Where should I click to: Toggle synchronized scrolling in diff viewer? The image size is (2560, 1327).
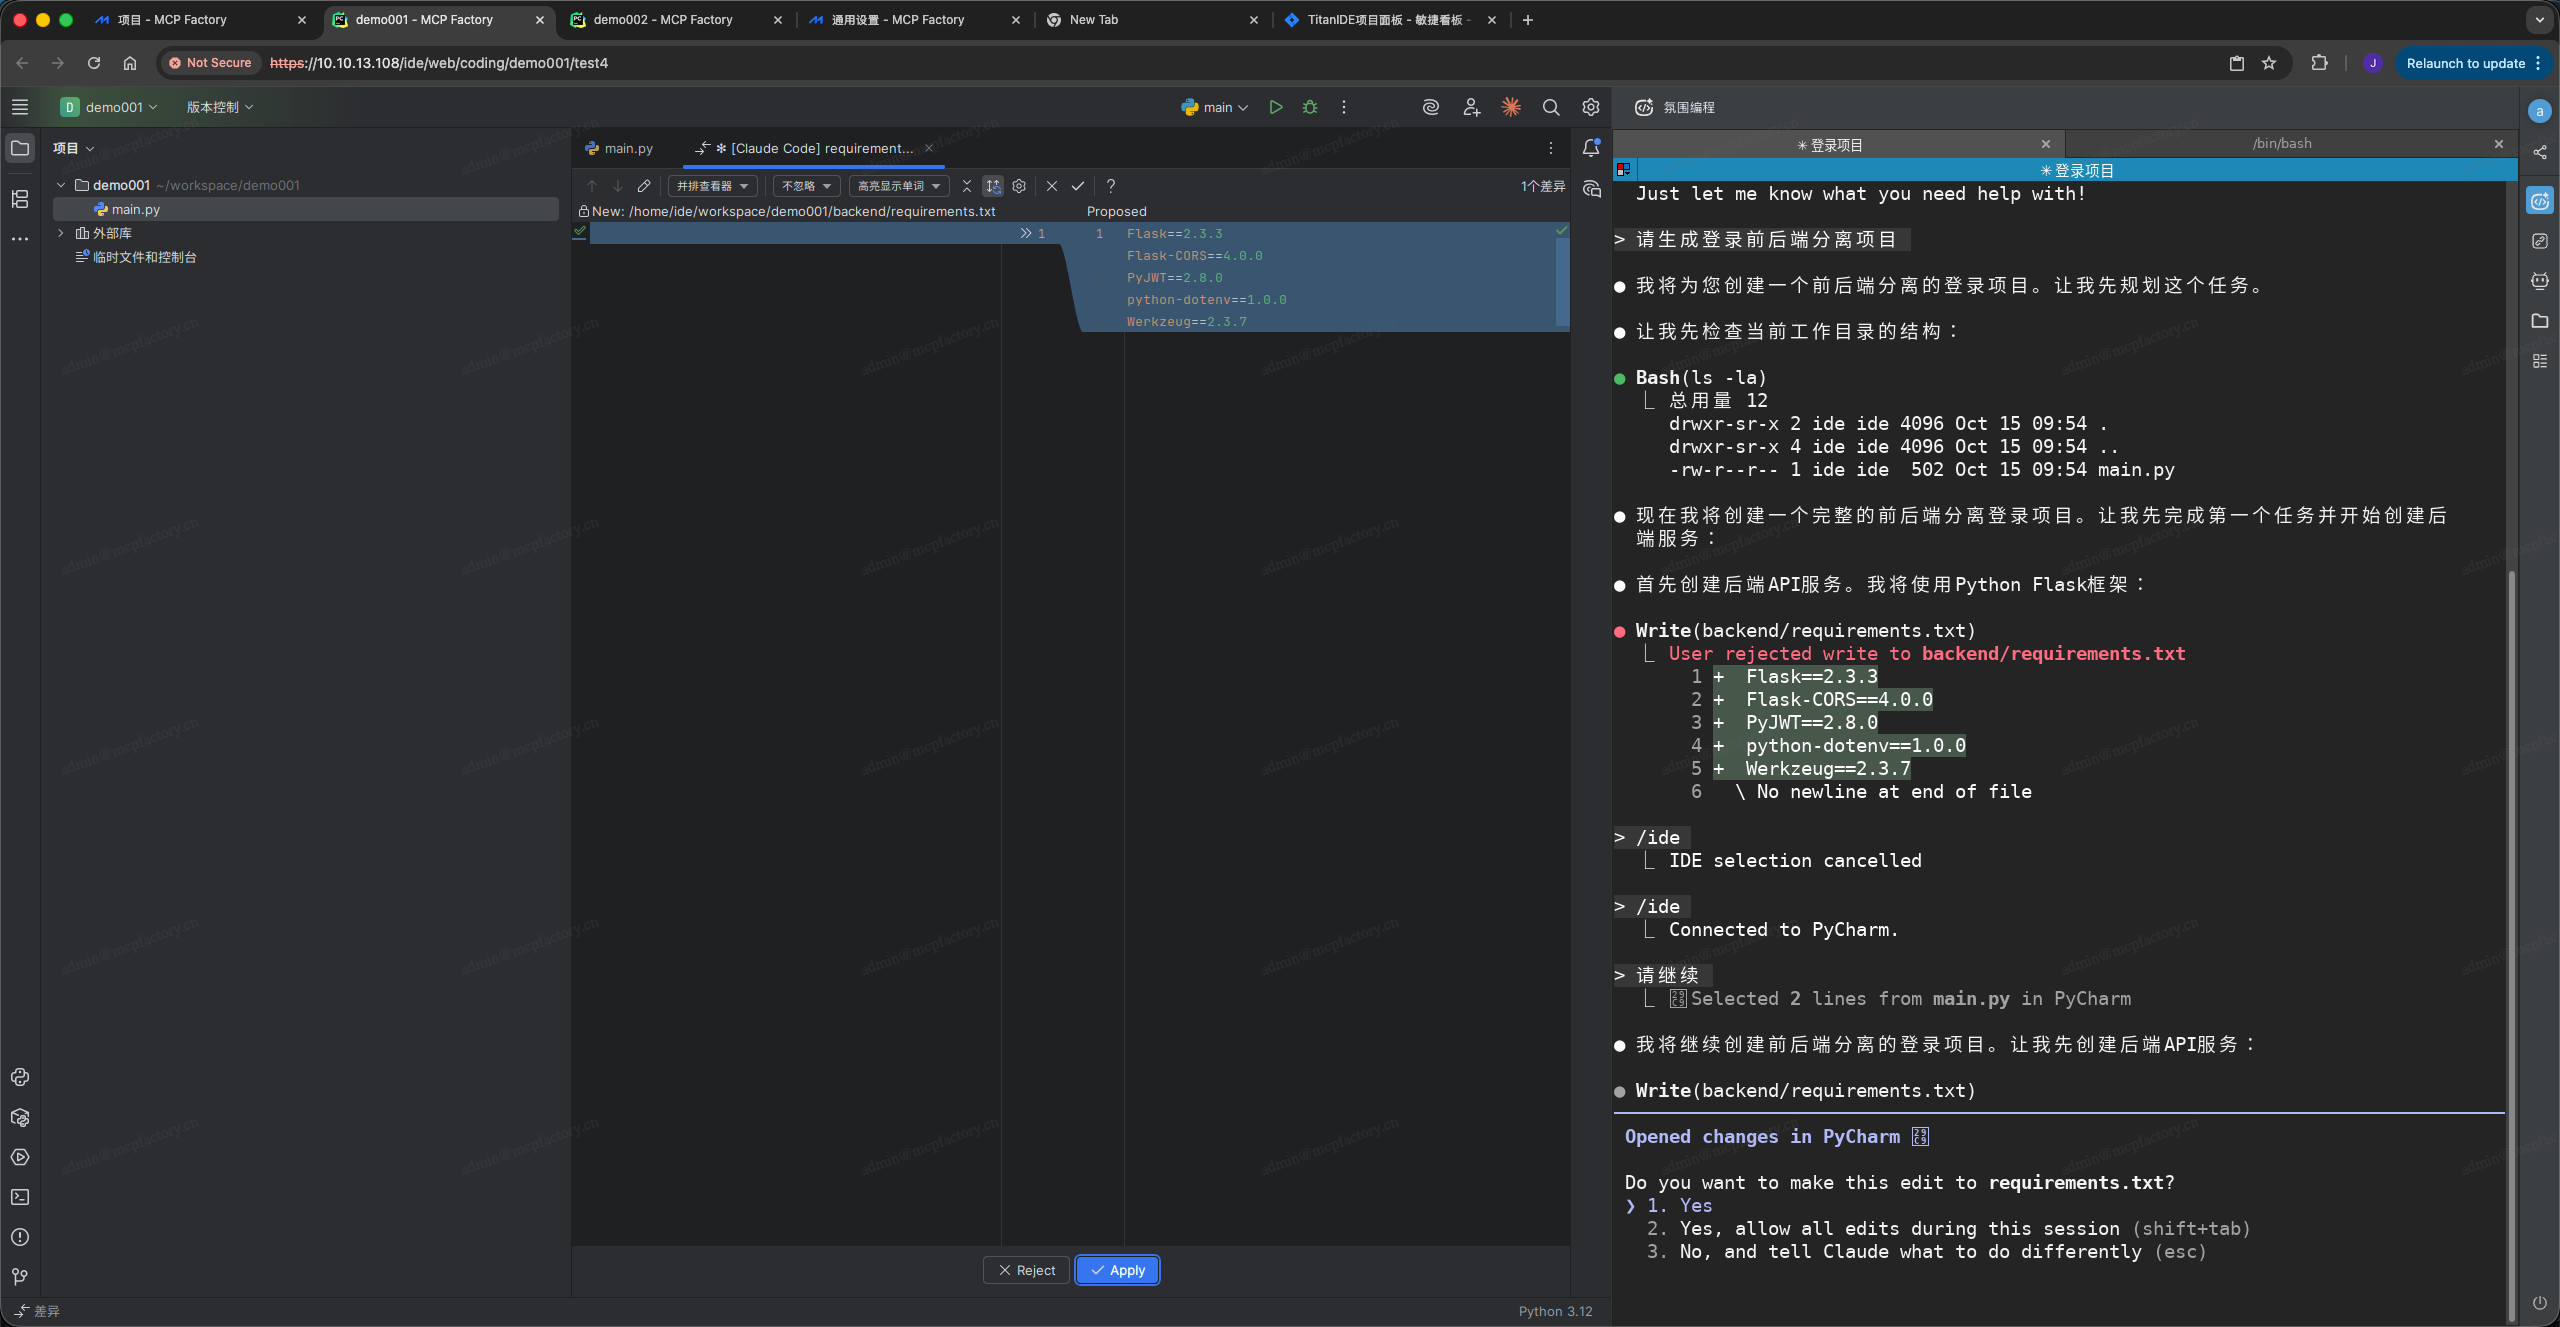pyautogui.click(x=992, y=186)
